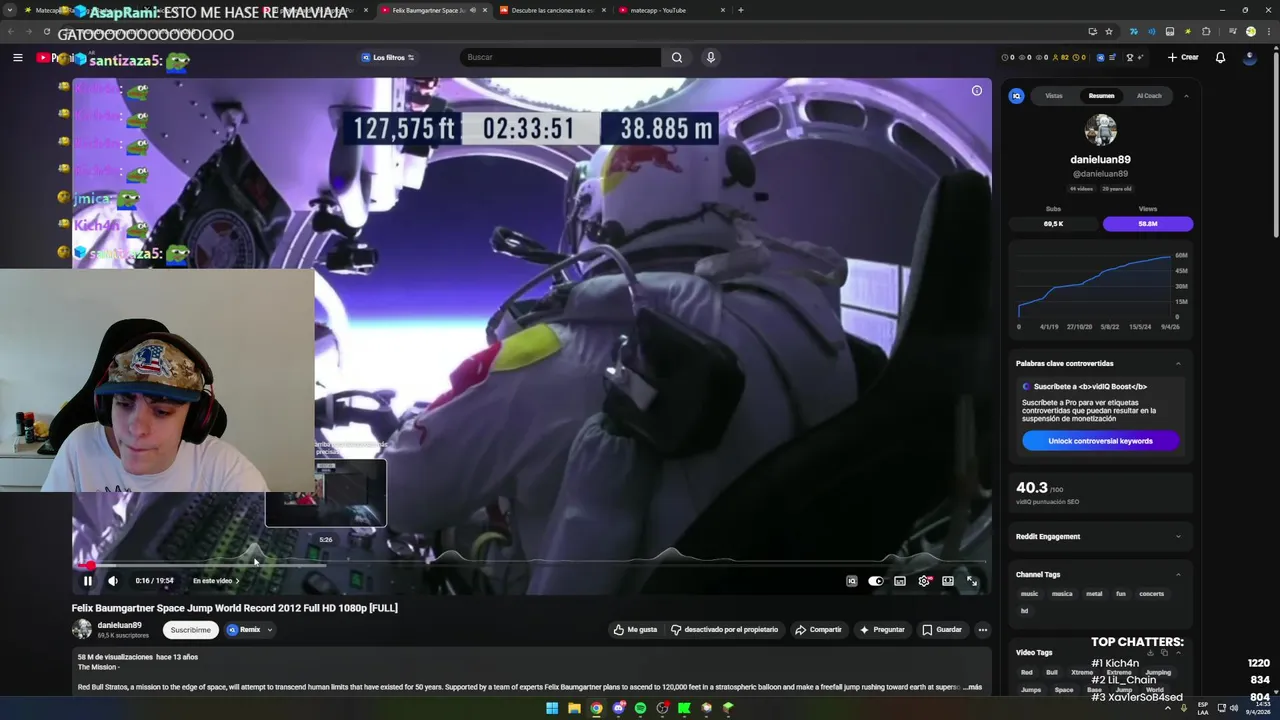Click the video info icon on player

pos(977,91)
